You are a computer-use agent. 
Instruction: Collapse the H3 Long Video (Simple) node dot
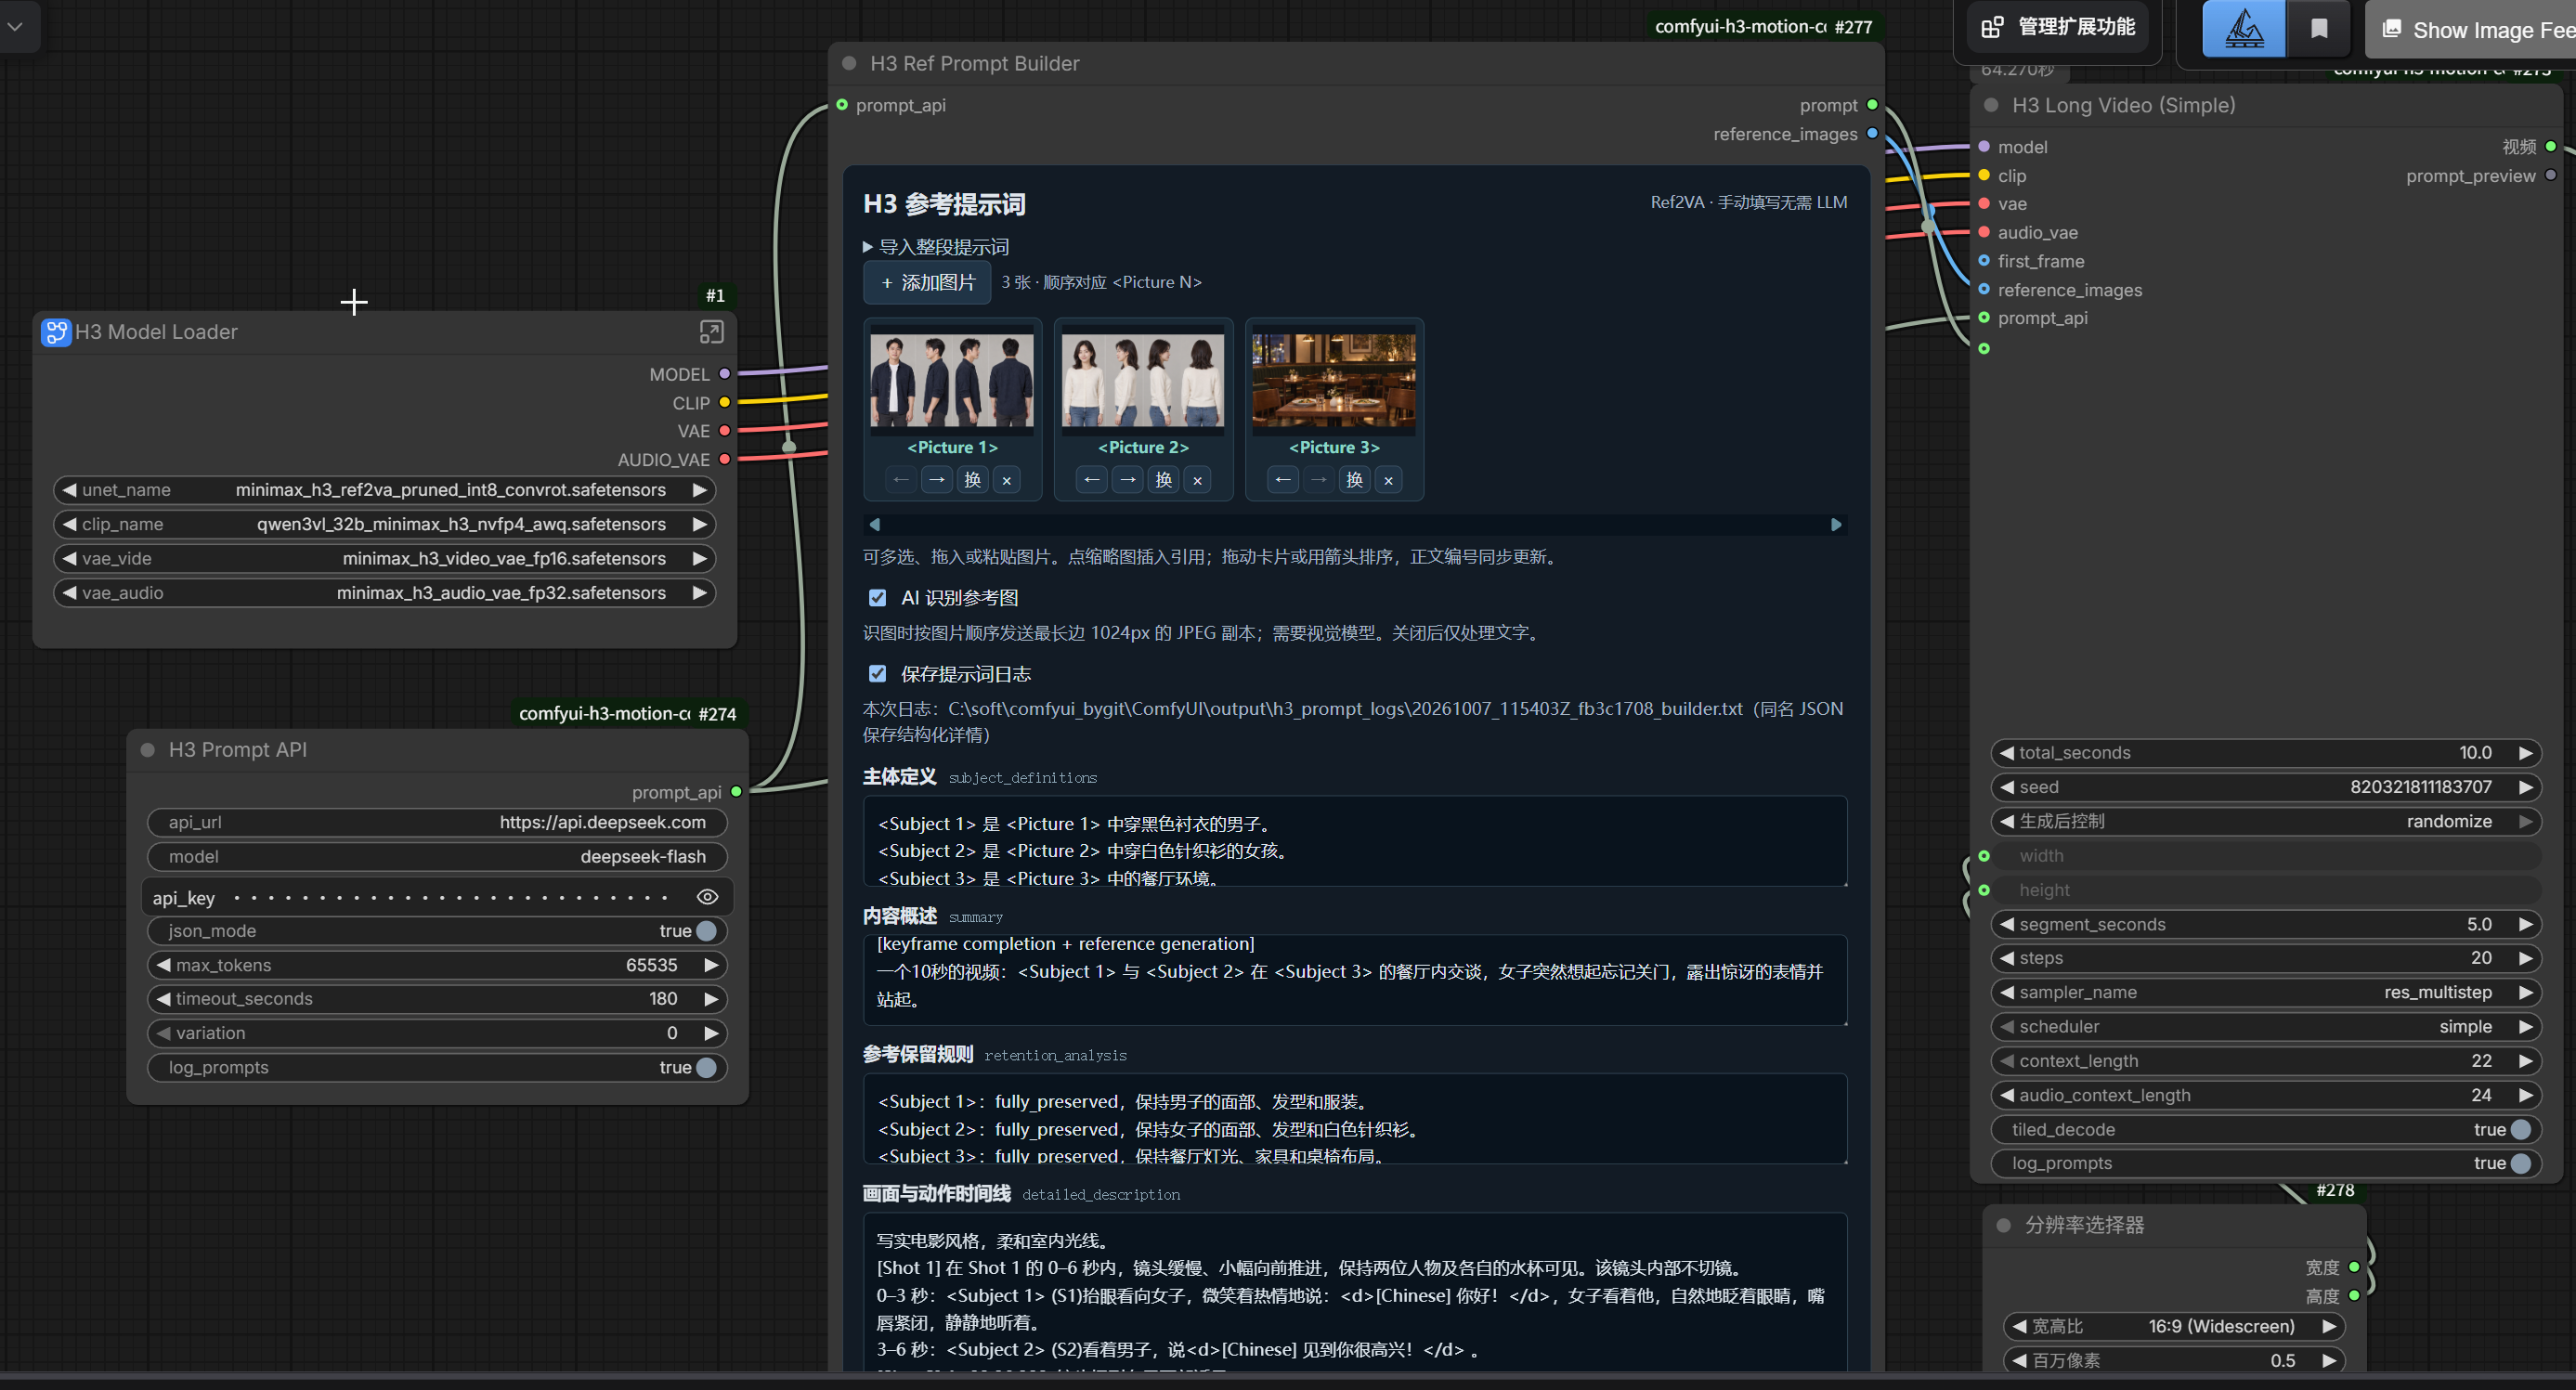tap(1991, 105)
